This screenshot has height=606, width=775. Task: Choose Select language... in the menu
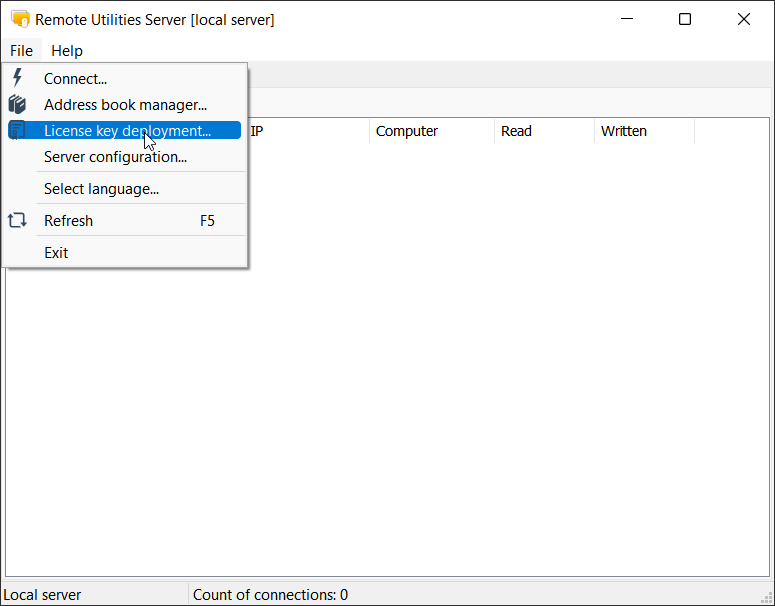click(101, 189)
